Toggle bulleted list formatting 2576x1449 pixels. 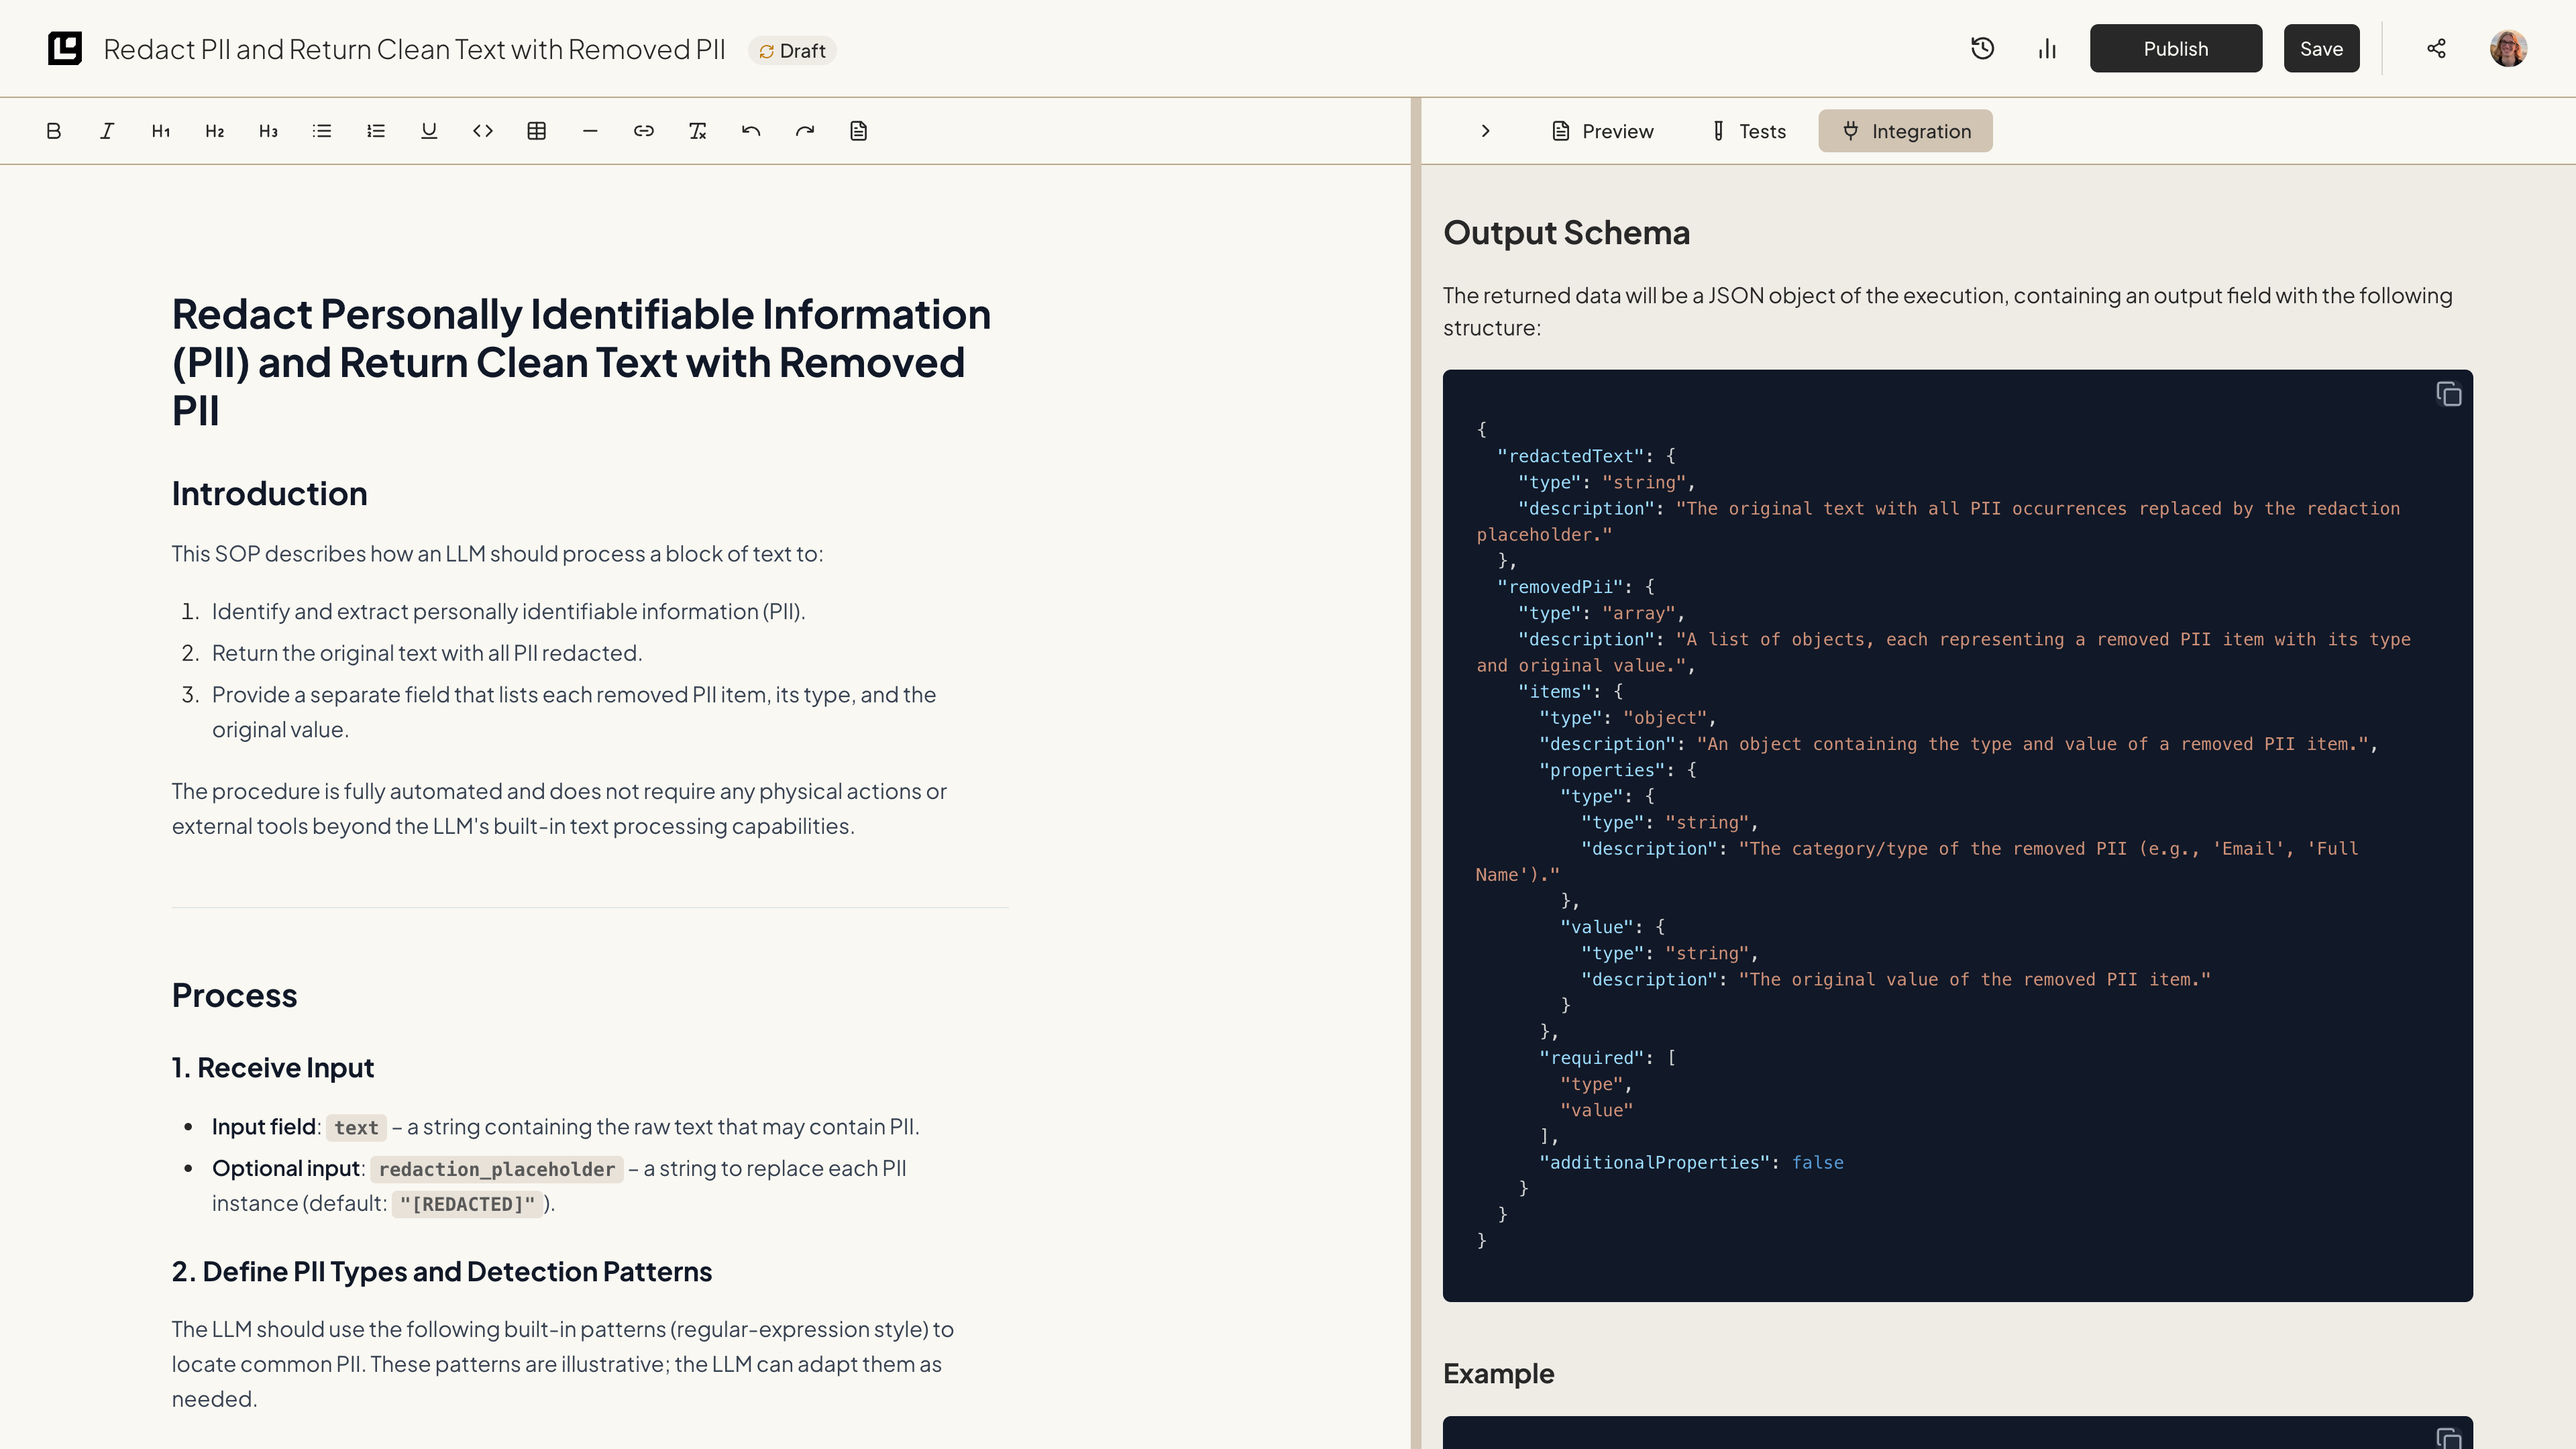point(322,131)
